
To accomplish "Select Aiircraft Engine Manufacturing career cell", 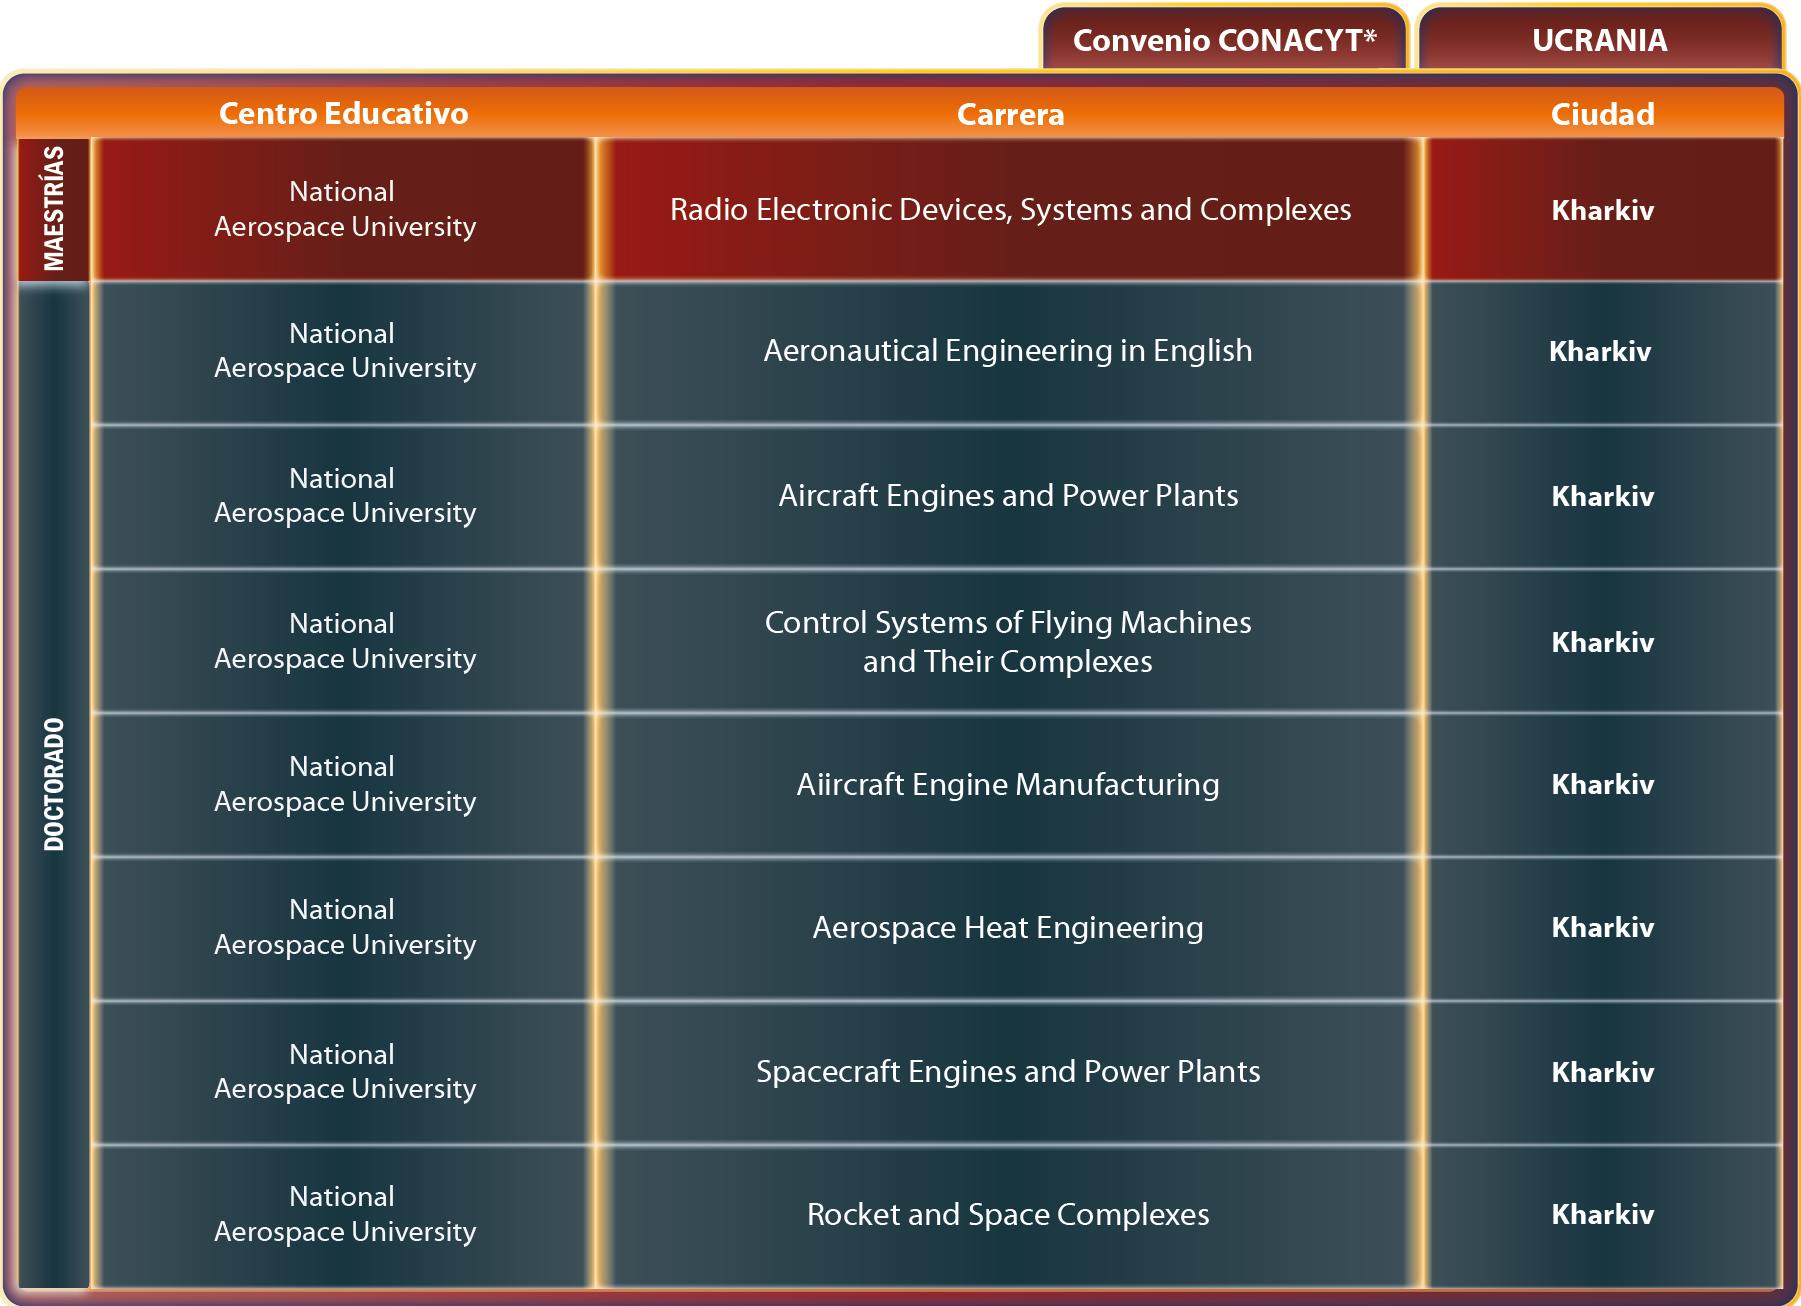I will [x=1008, y=784].
